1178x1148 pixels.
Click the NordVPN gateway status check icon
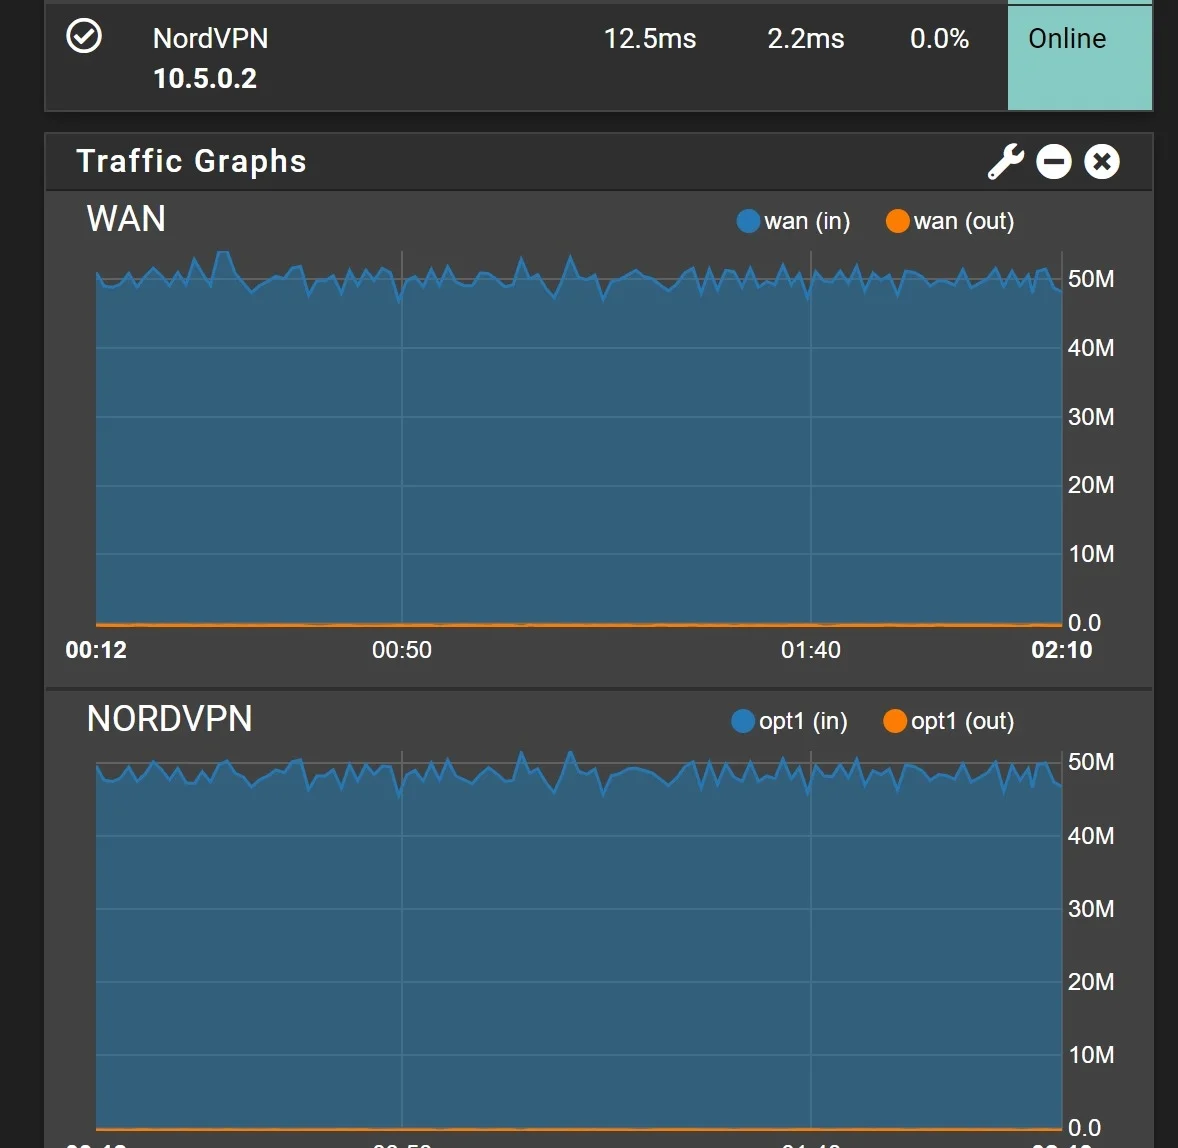pos(83,36)
